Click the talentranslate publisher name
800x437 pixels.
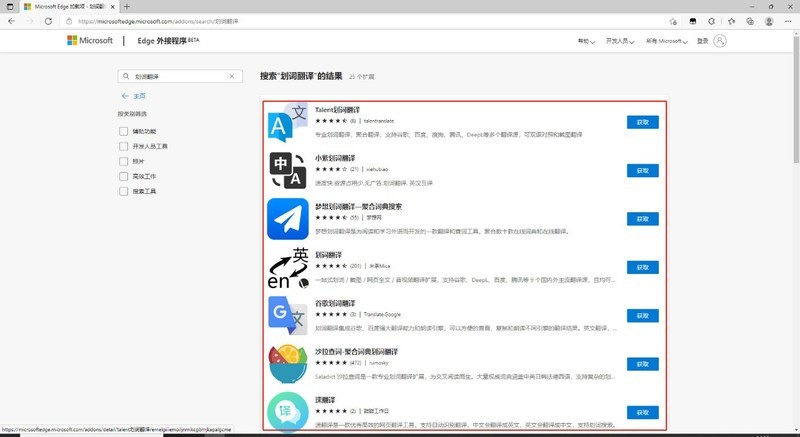(379, 121)
